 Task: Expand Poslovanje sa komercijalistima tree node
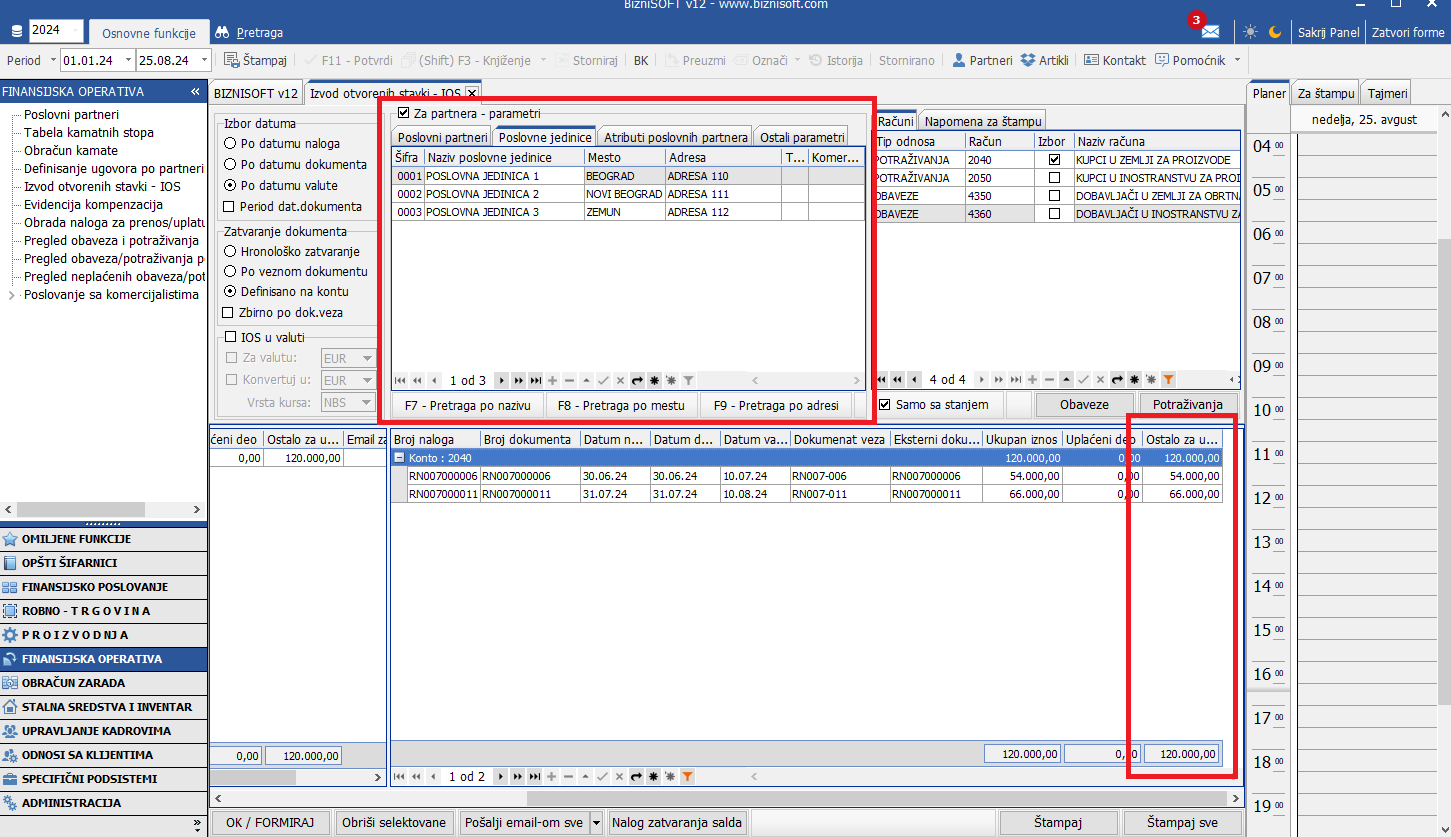12,295
